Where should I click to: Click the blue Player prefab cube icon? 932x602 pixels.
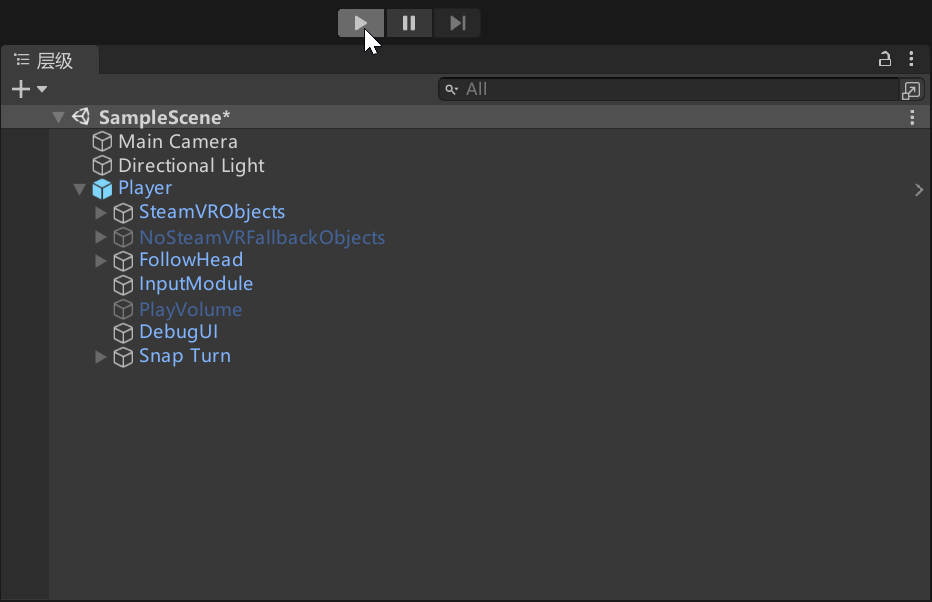[102, 189]
